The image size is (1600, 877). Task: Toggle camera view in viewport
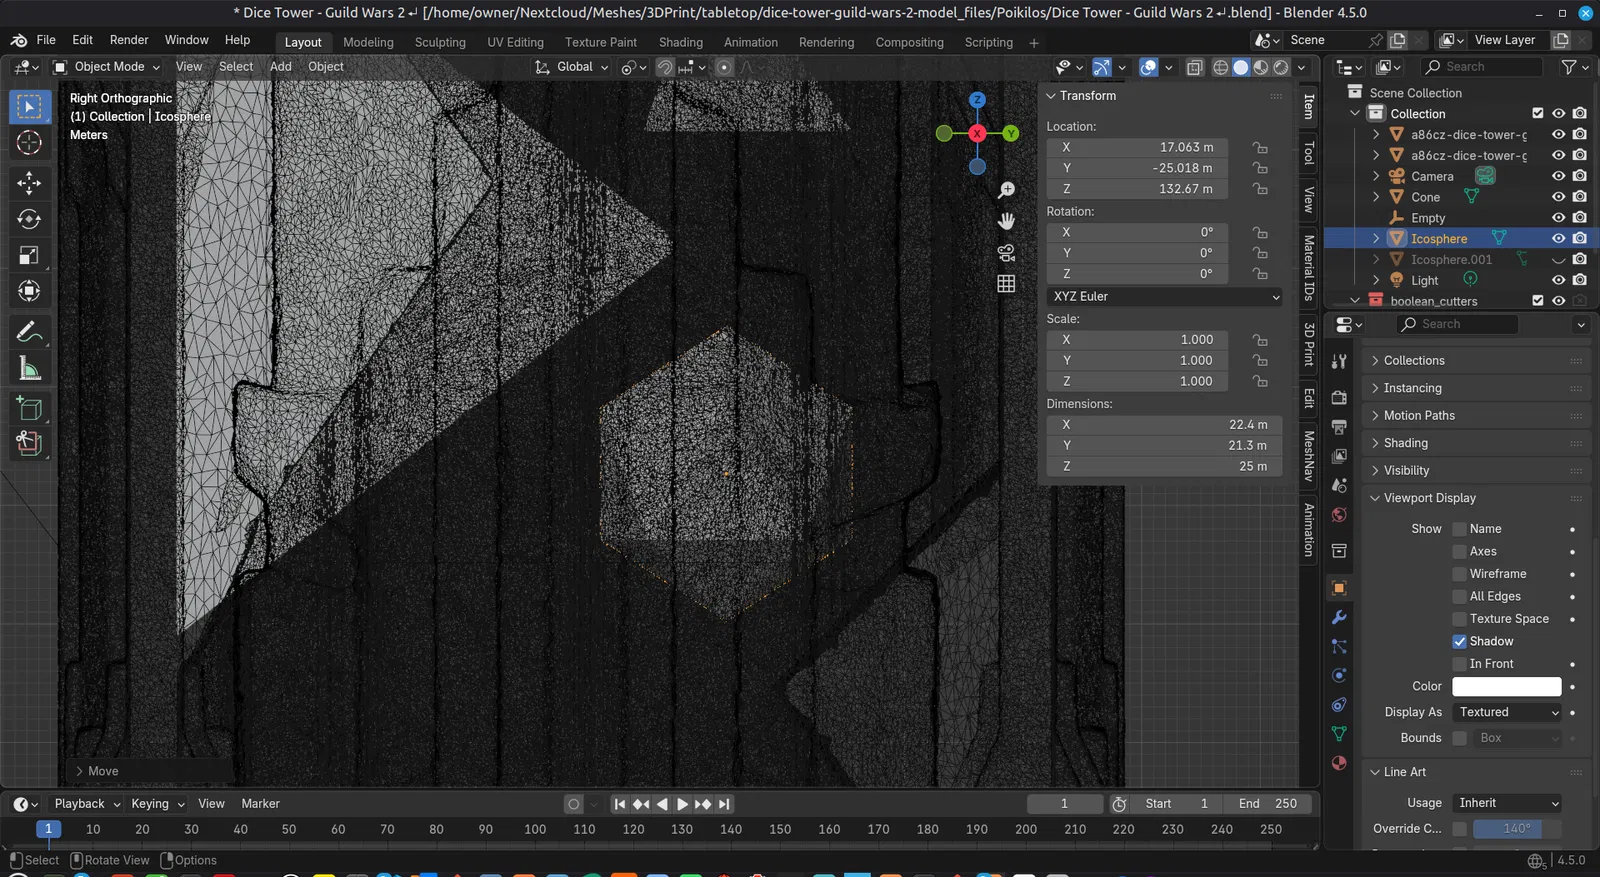(x=1006, y=253)
